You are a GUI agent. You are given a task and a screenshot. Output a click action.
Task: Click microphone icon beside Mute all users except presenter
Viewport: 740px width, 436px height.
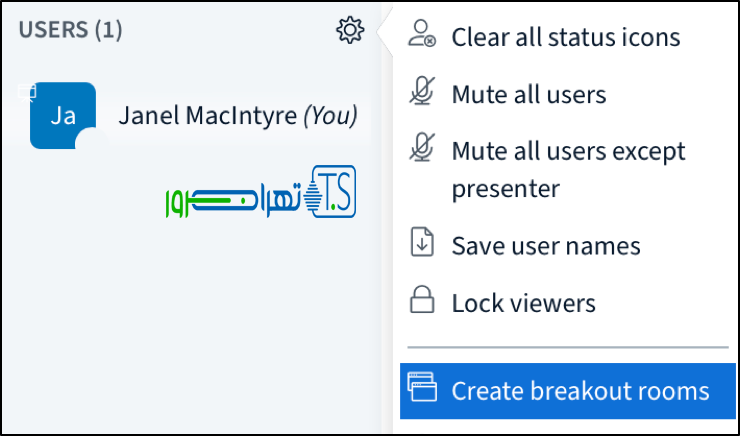pyautogui.click(x=422, y=150)
